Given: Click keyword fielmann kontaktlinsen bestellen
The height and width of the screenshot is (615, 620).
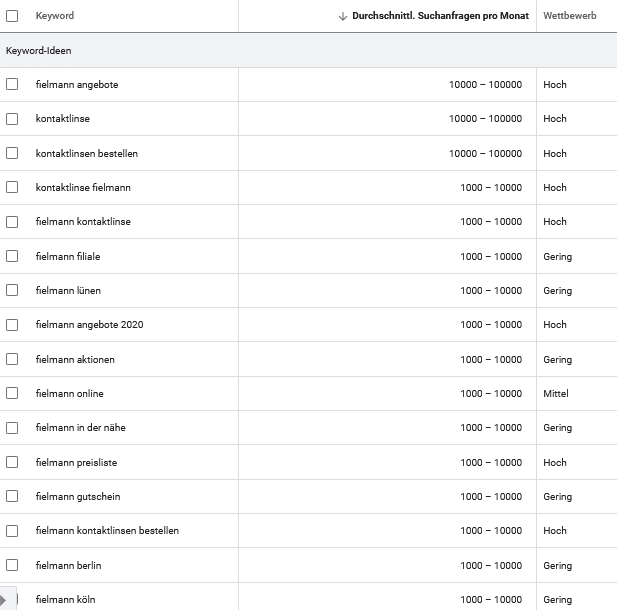Looking at the screenshot, I should tap(107, 531).
